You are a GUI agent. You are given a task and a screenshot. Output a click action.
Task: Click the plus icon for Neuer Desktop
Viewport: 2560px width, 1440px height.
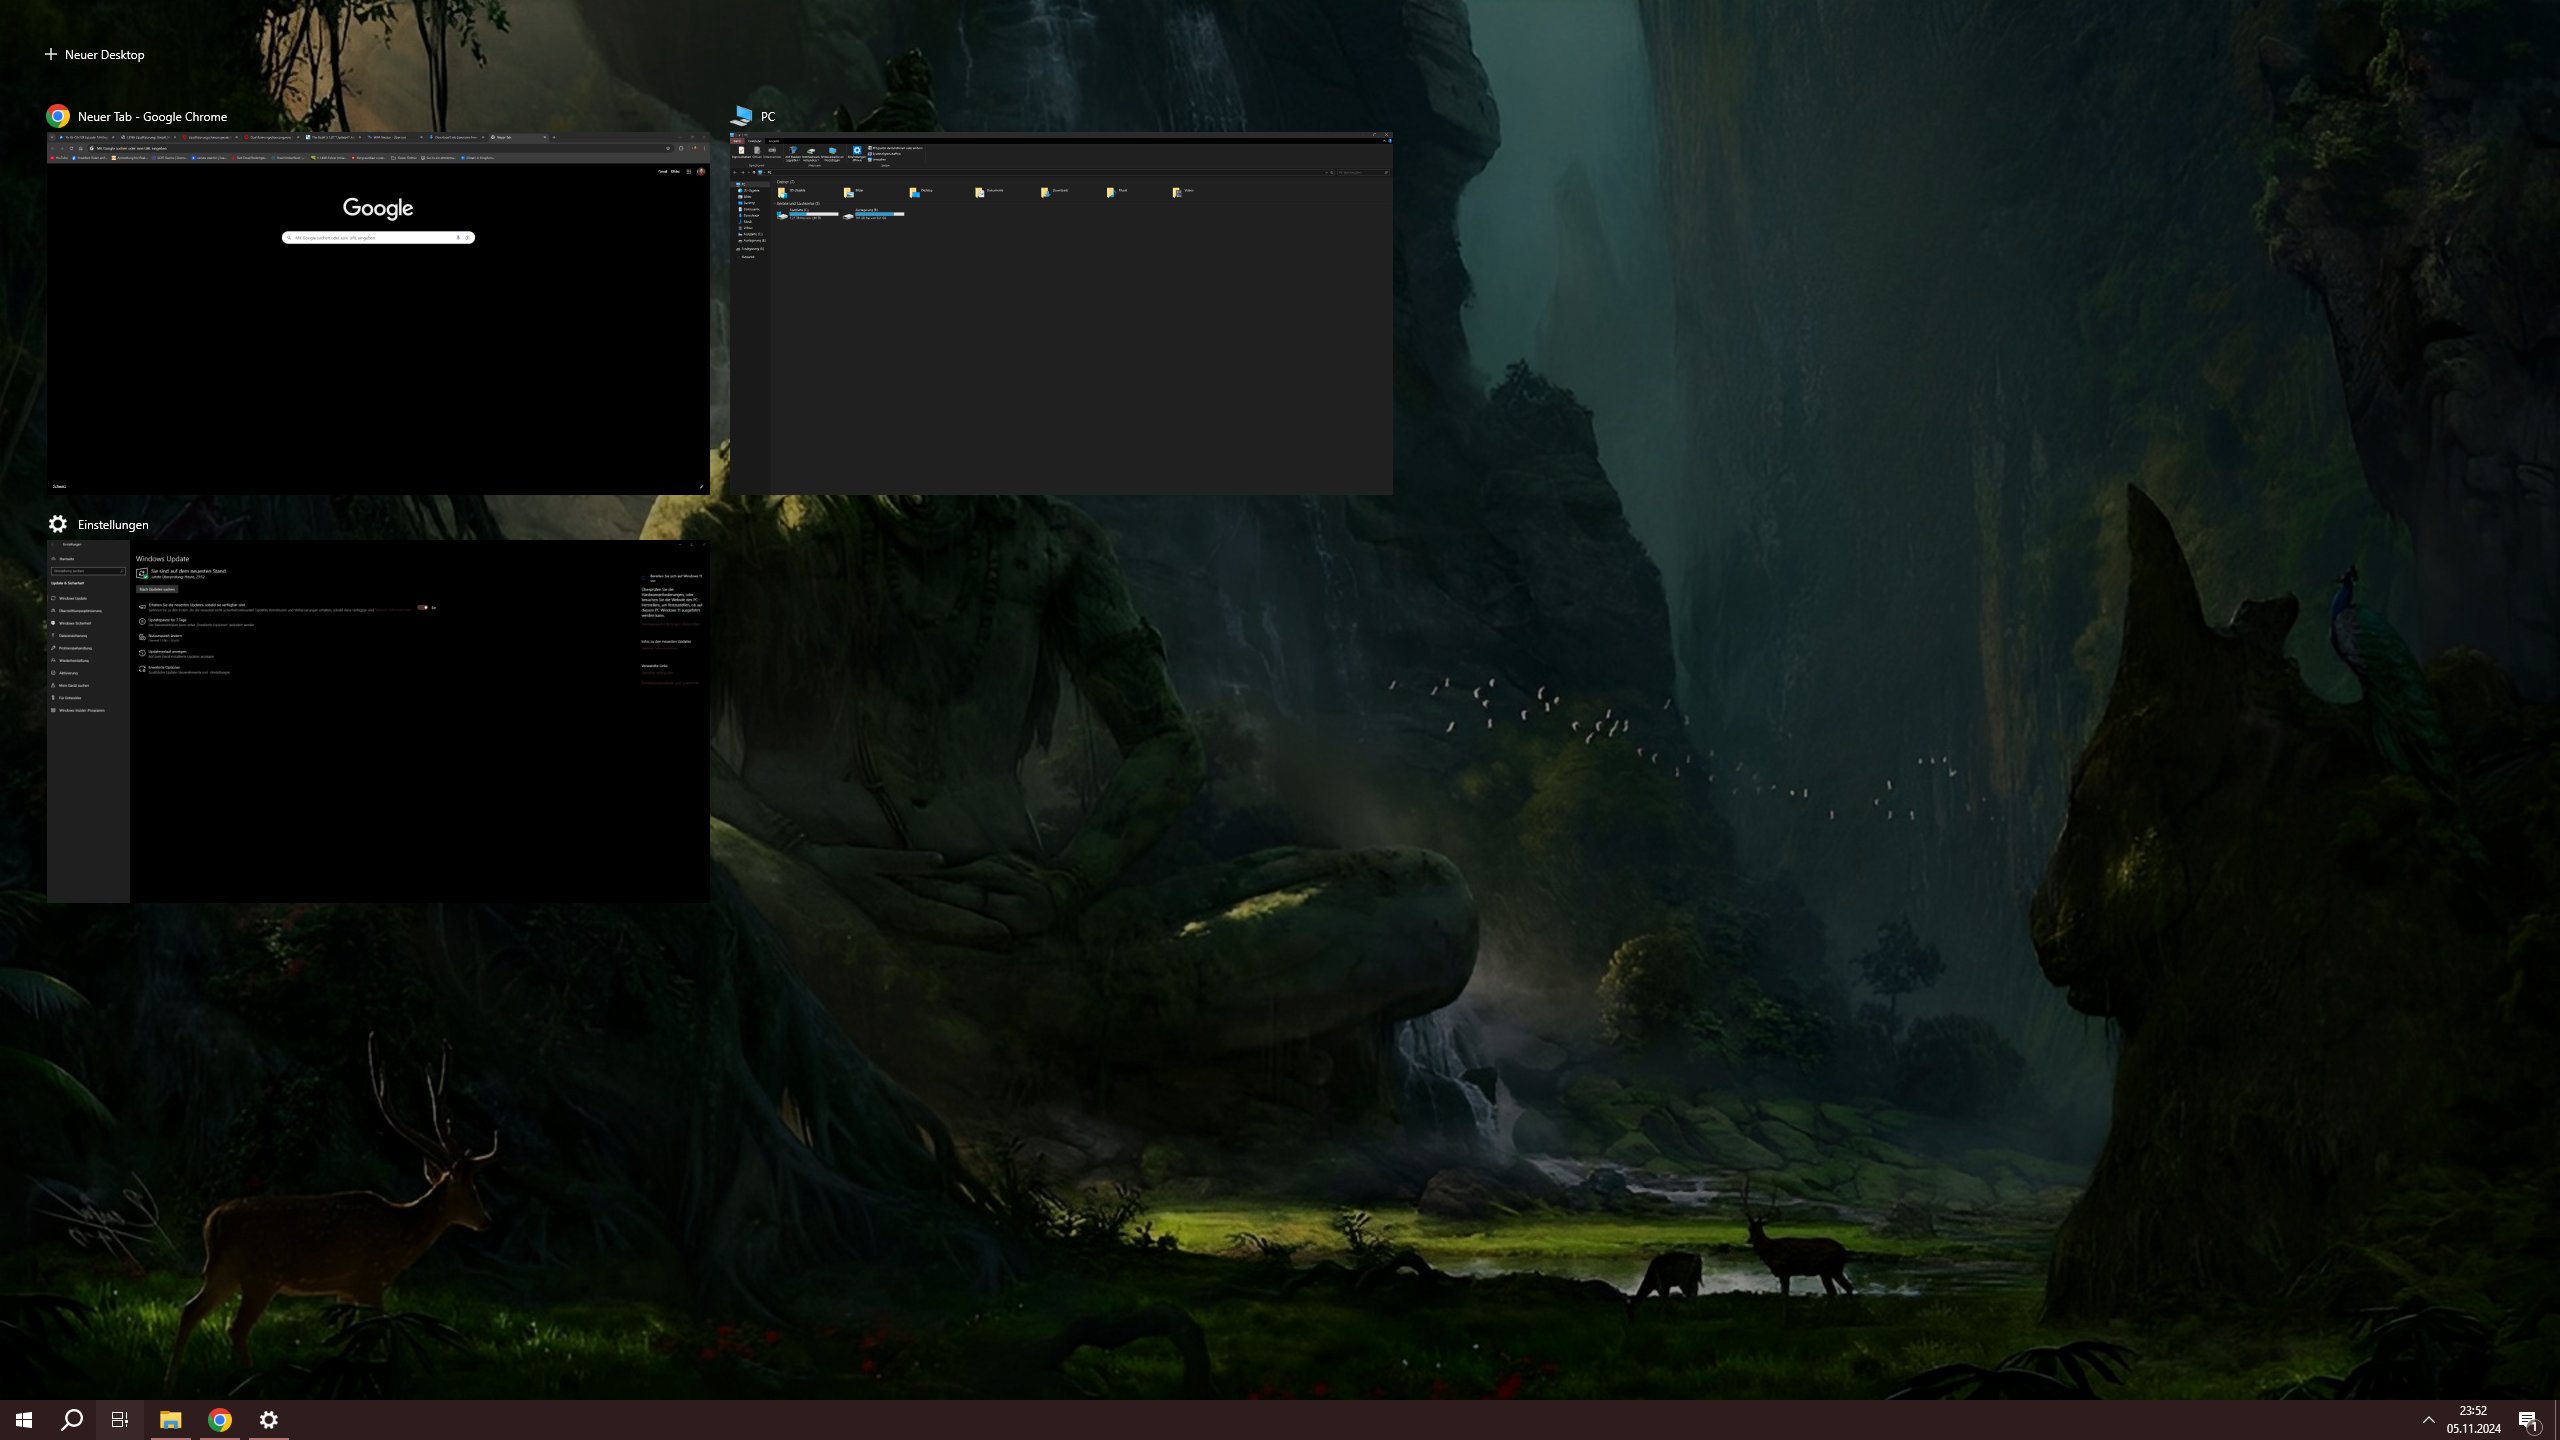coord(51,54)
